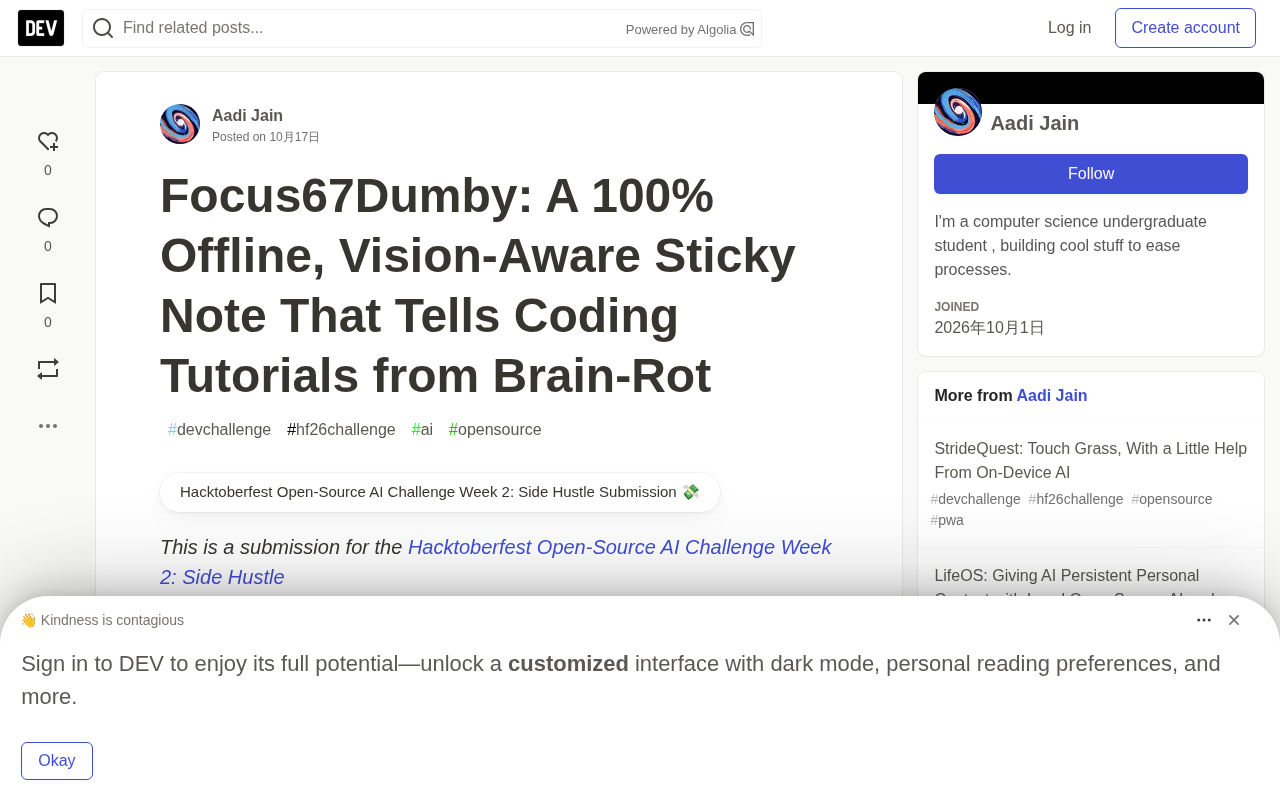The width and height of the screenshot is (1280, 800).
Task: Open the banner's three-dot options menu
Action: pos(1204,620)
